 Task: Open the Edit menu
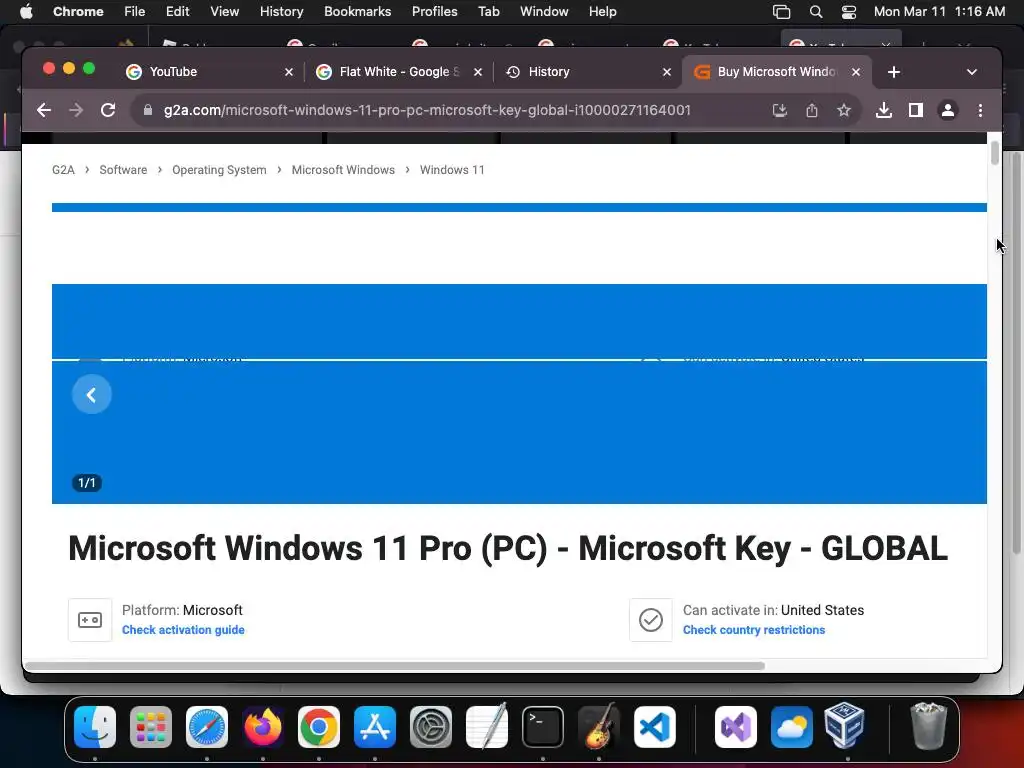click(177, 11)
